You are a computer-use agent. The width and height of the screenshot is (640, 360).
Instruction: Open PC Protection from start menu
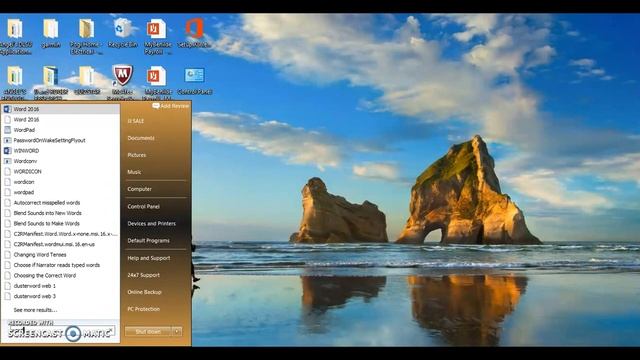144,309
